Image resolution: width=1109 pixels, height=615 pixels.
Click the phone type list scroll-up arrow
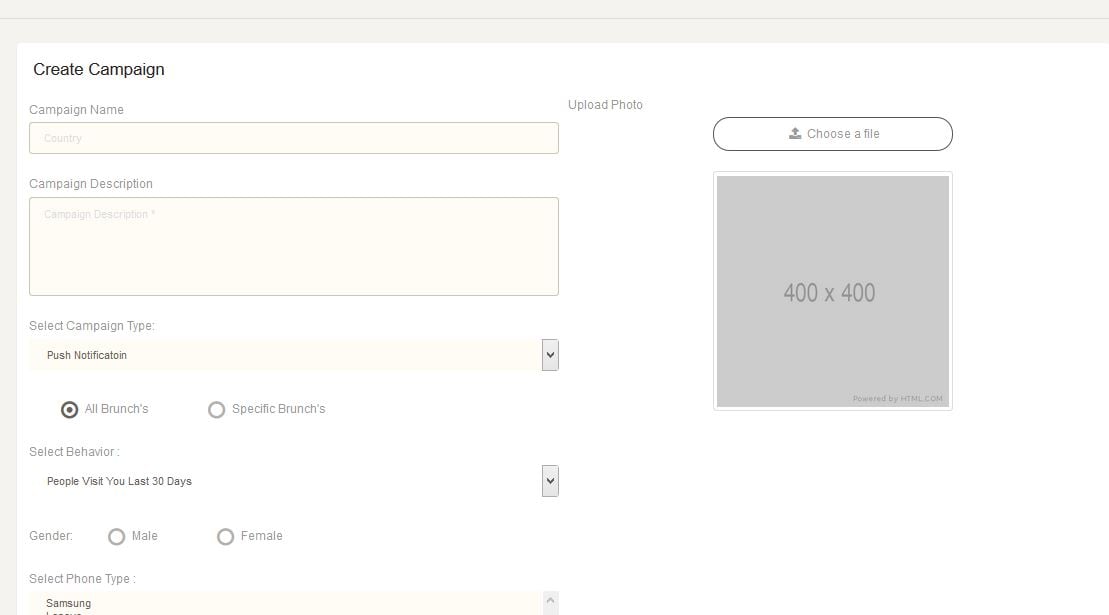coord(550,601)
